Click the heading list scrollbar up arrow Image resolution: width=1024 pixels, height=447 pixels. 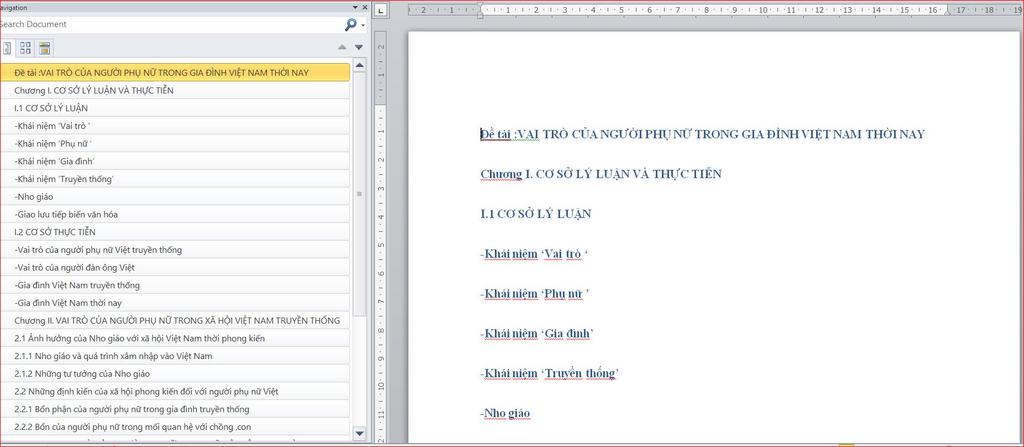(359, 66)
